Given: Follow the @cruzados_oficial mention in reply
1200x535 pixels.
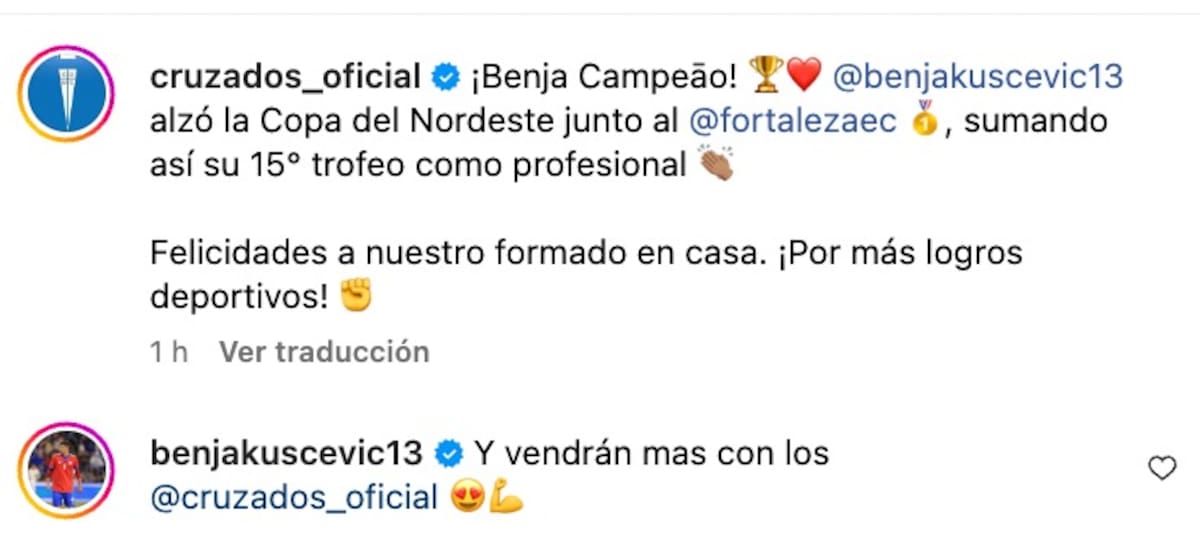Looking at the screenshot, I should click(294, 497).
